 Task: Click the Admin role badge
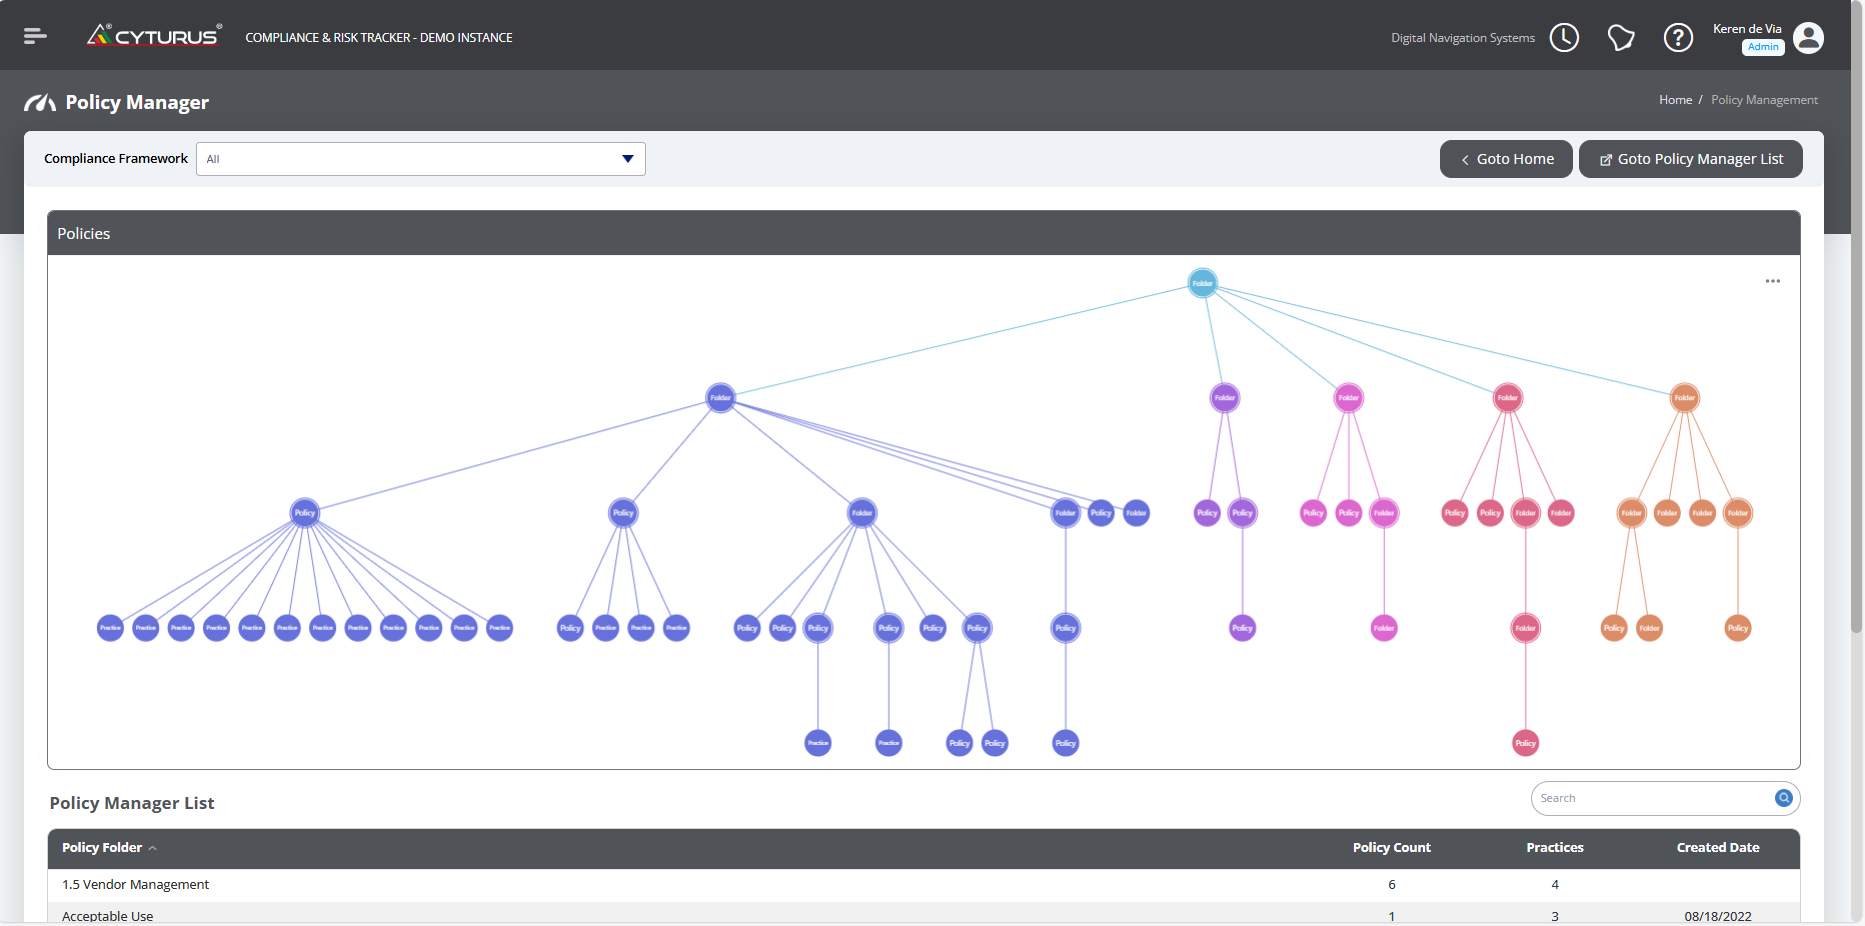click(x=1762, y=47)
